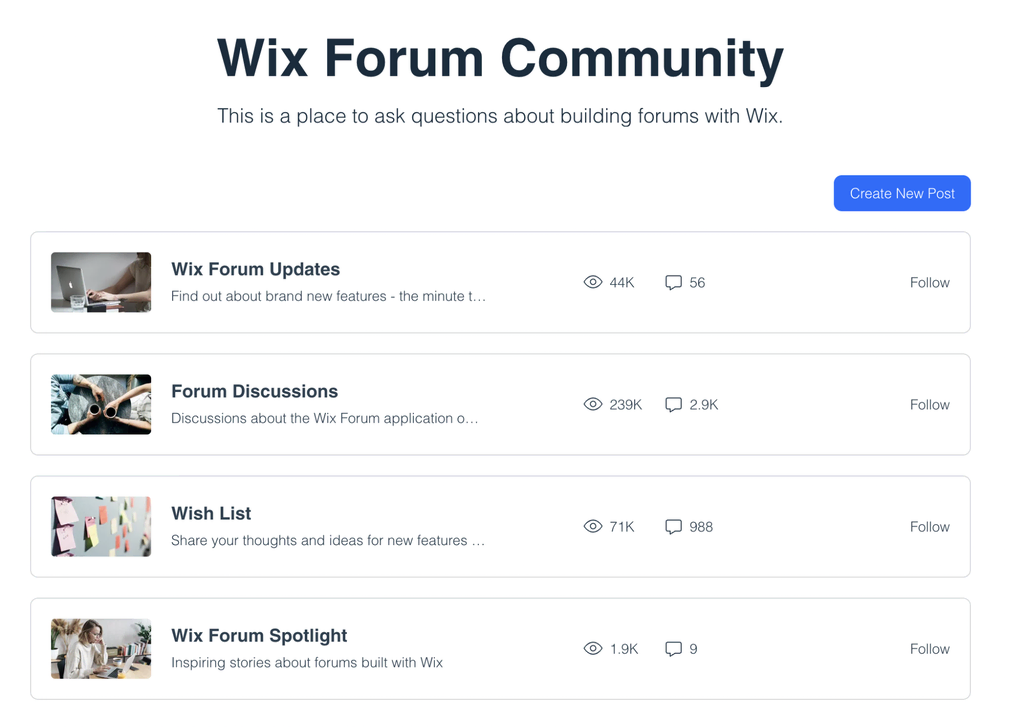1024x727 pixels.
Task: Click the comments bubble icon showing 56
Action: (x=673, y=283)
